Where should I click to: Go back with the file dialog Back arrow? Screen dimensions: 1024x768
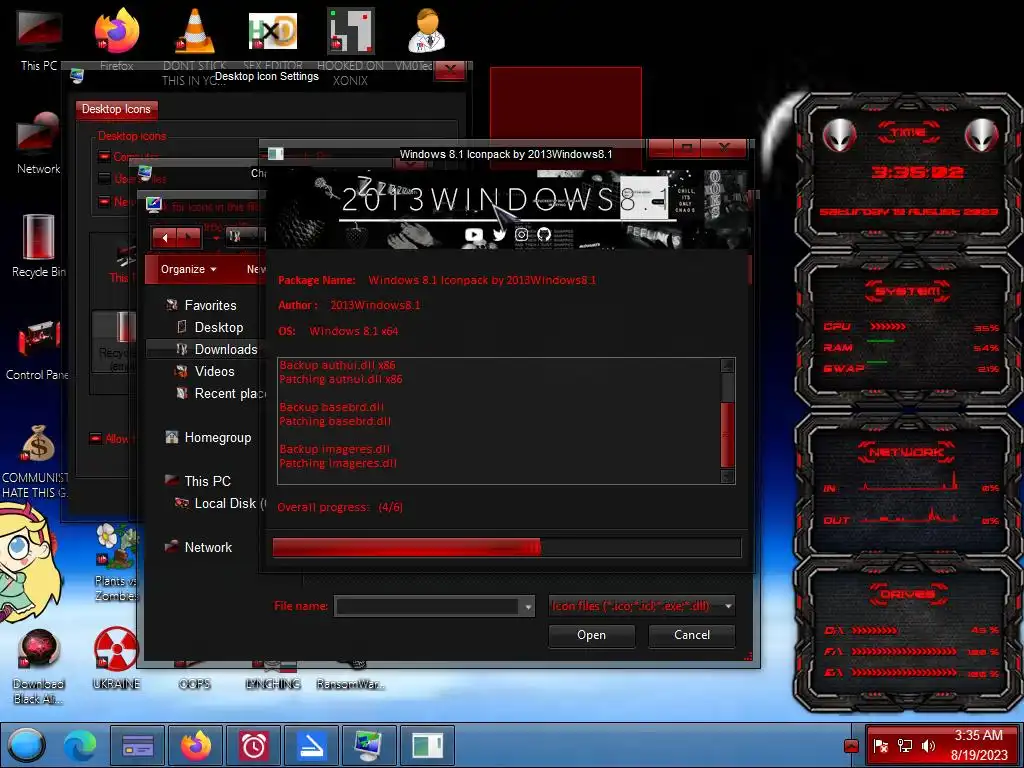165,238
